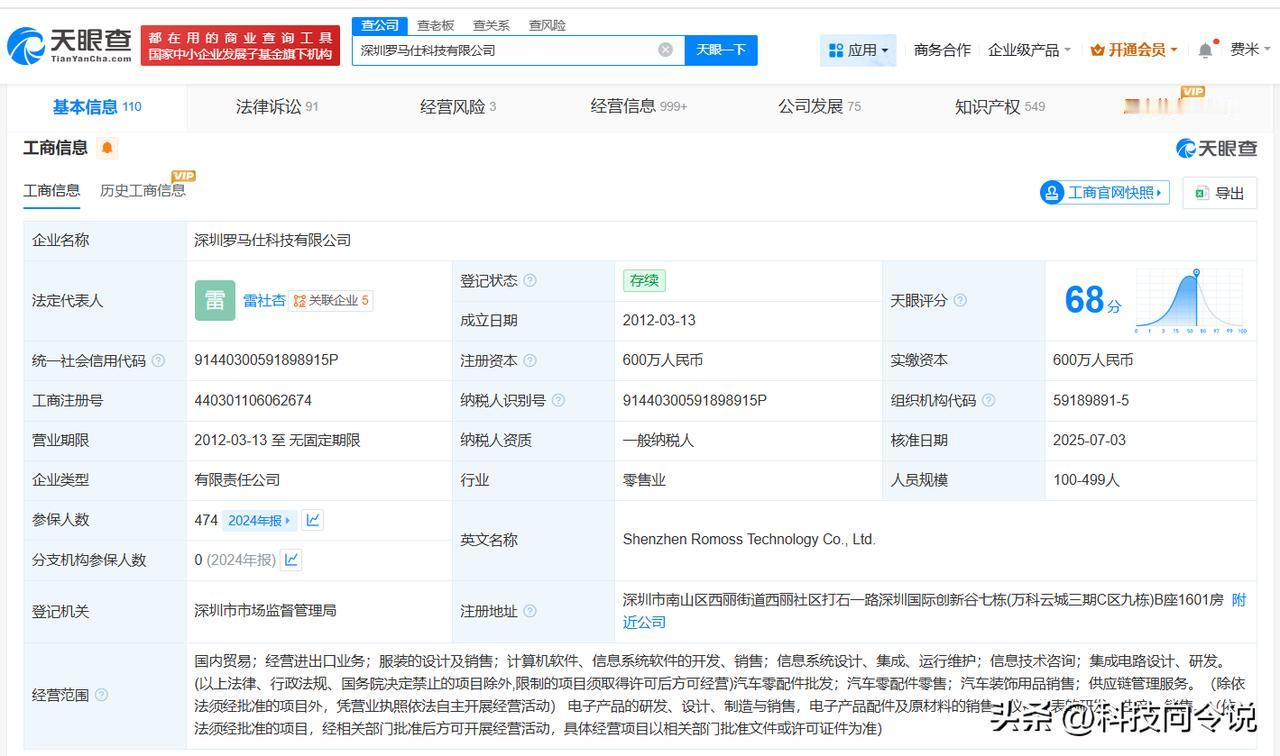
Task: Click the 68分 TianYan score
Action: [x=1092, y=300]
